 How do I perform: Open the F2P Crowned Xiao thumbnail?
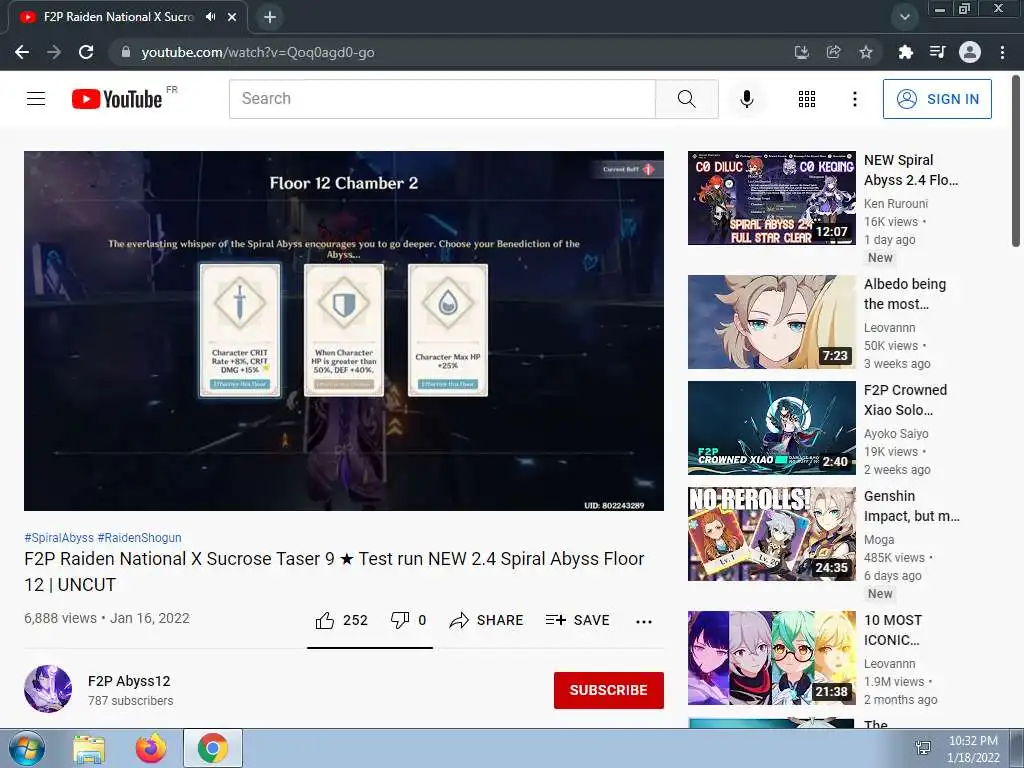point(771,428)
